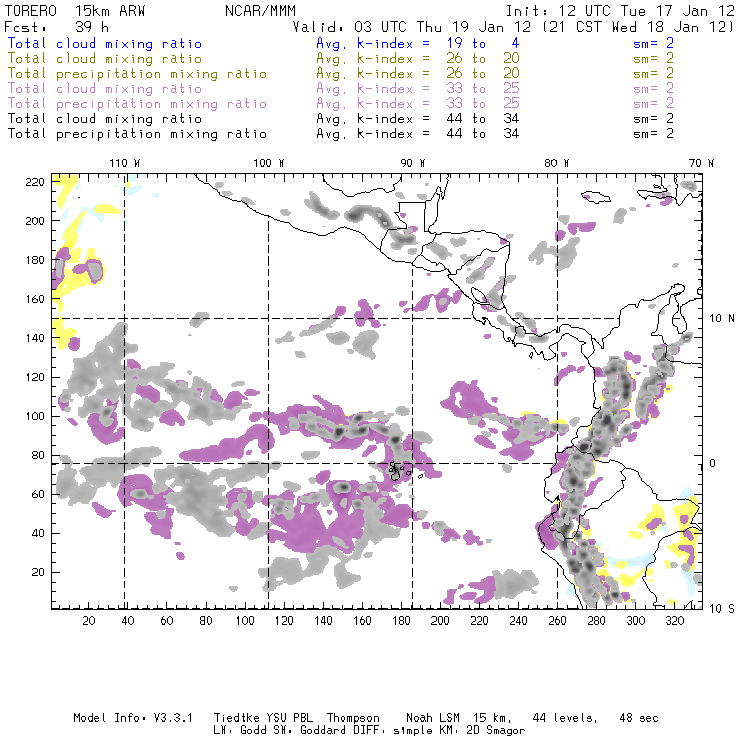Click the olive "Total cloud mixing ratio" legend entry
The width and height of the screenshot is (740, 740).
pos(105,59)
